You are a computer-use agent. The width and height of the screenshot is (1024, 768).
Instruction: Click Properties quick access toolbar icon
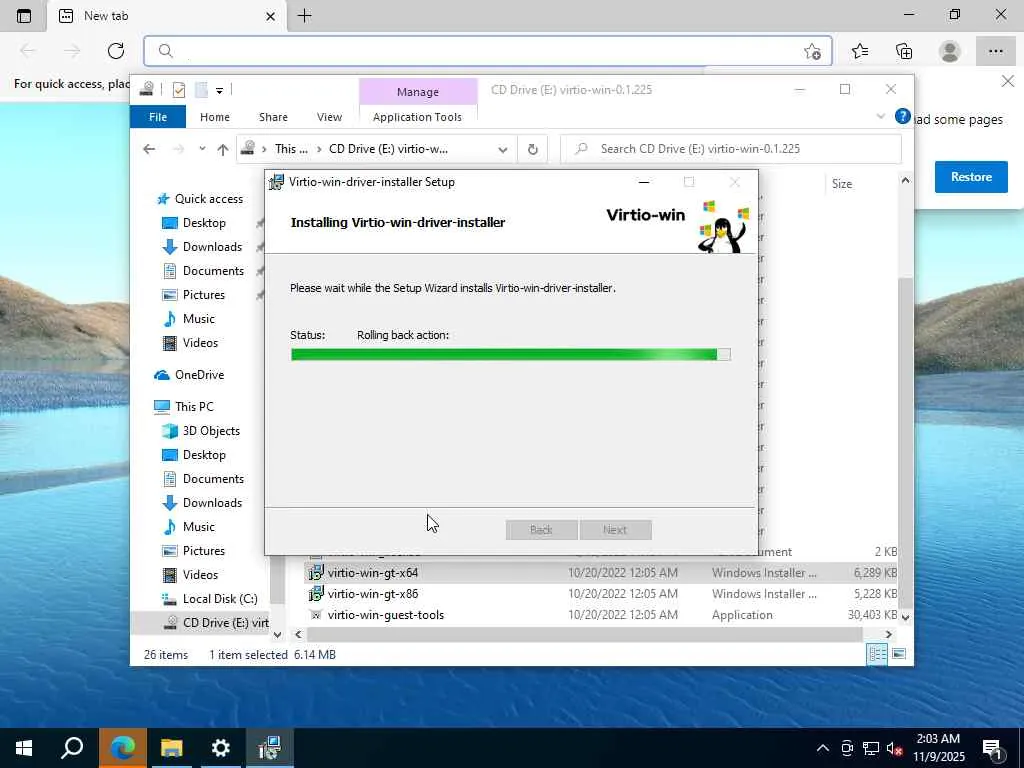click(x=178, y=90)
